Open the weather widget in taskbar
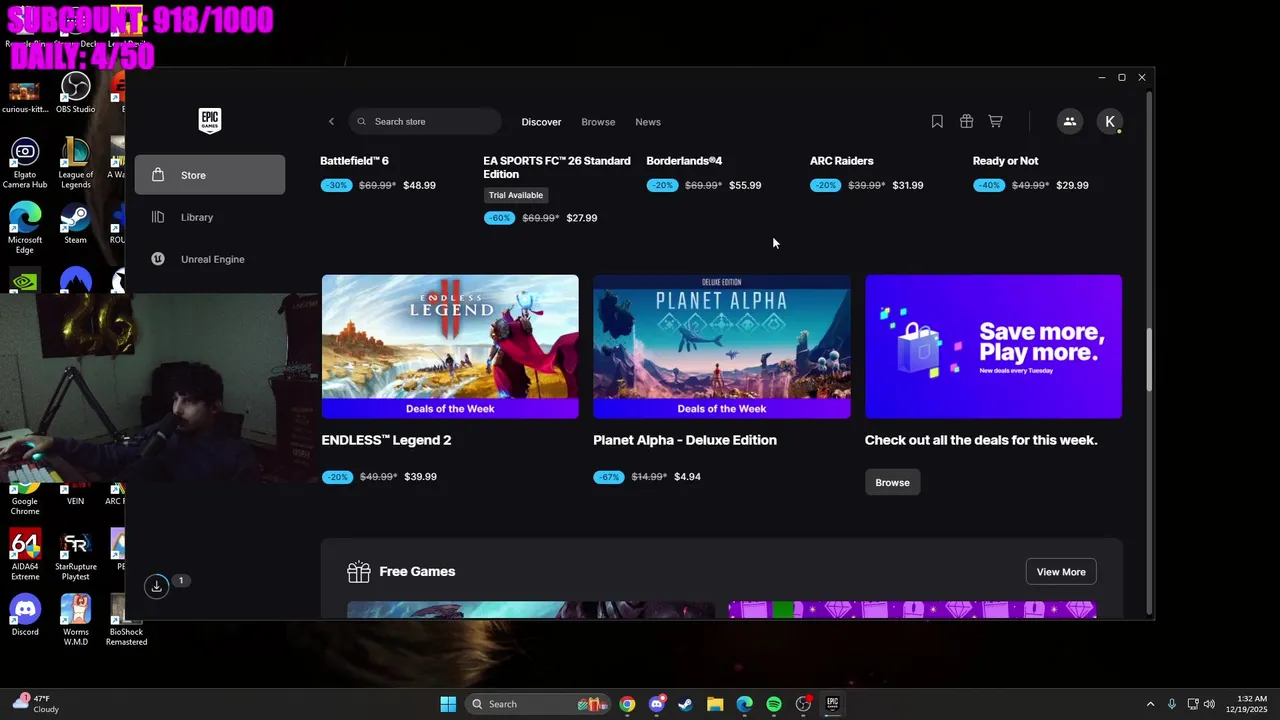The height and width of the screenshot is (720, 1280). point(36,704)
